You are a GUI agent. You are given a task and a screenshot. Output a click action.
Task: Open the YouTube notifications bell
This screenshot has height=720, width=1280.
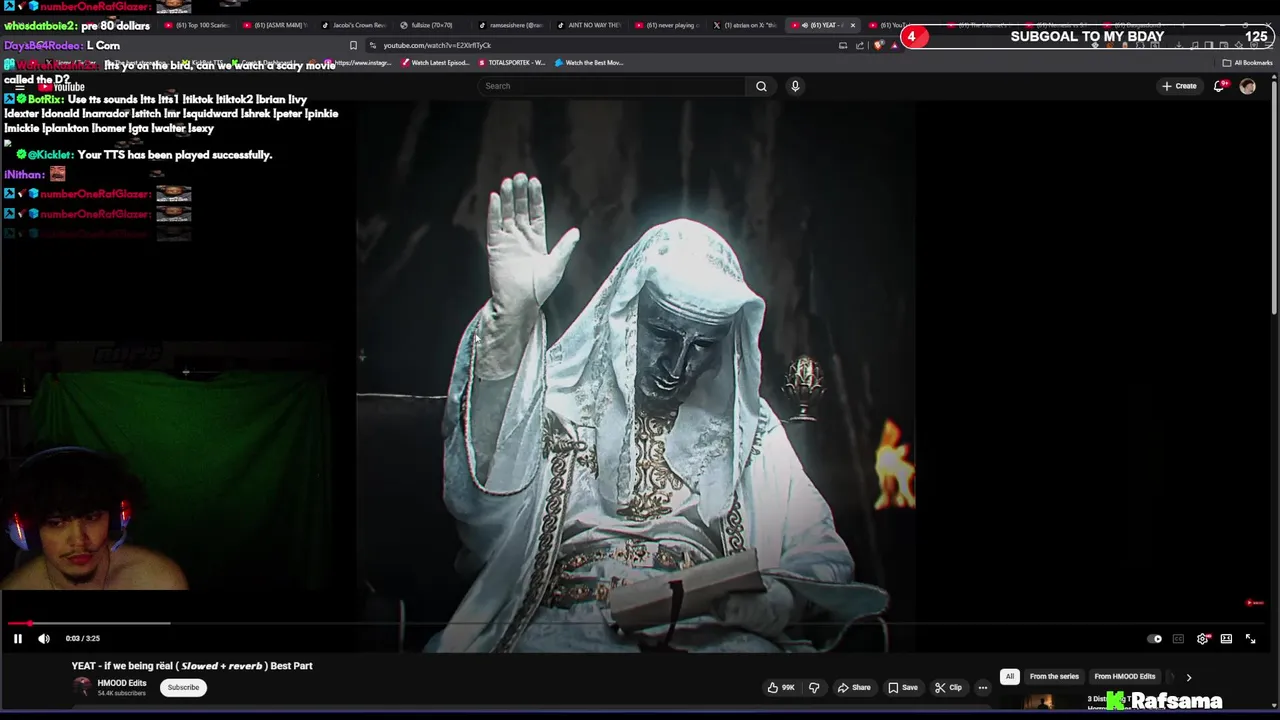coord(1219,86)
